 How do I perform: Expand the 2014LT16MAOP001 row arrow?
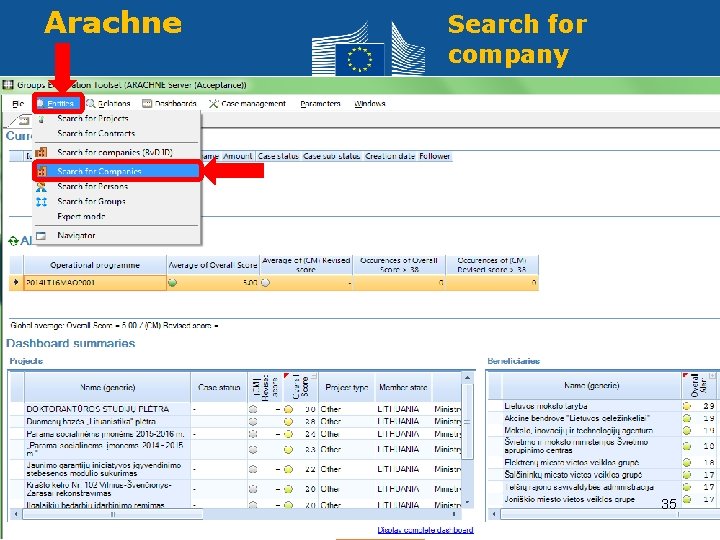point(16,282)
